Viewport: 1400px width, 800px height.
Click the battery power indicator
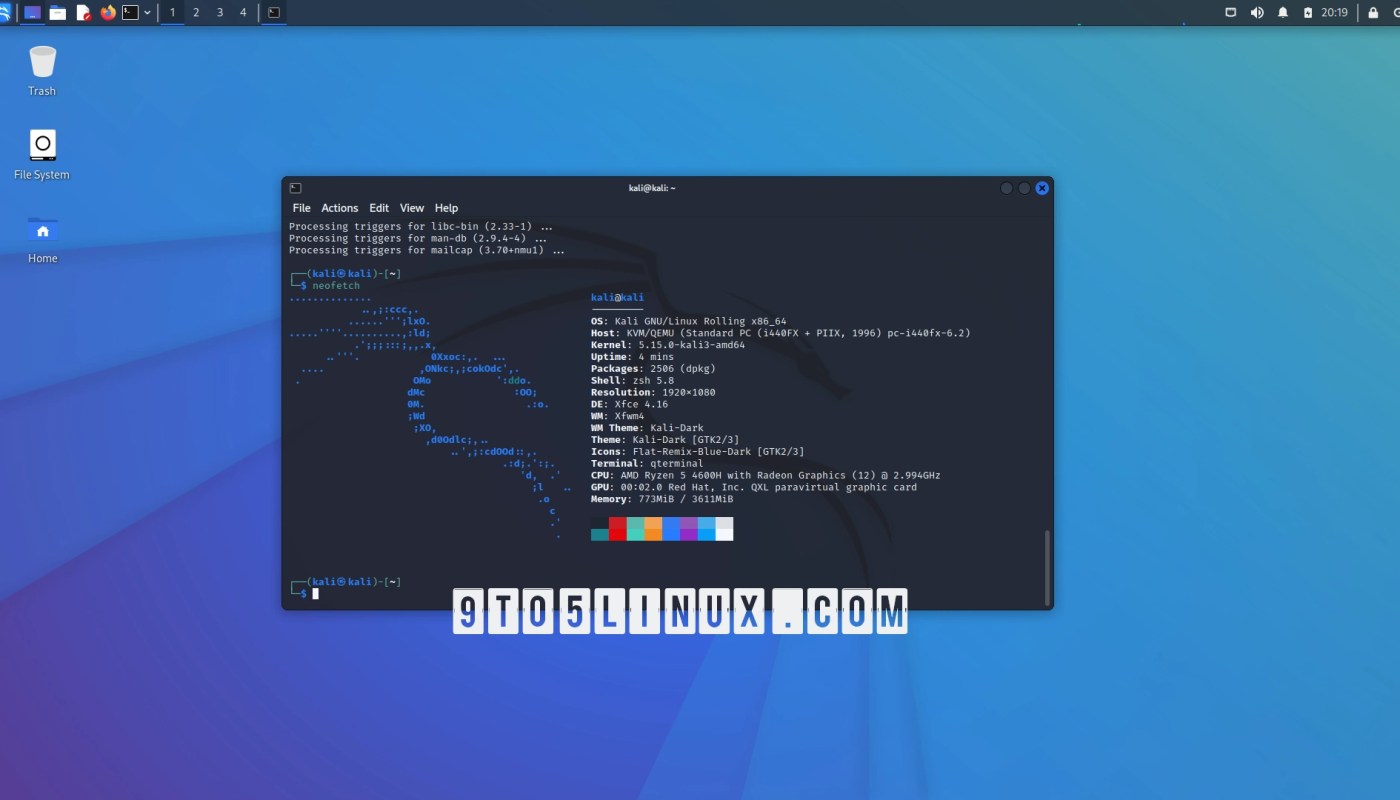click(1308, 13)
